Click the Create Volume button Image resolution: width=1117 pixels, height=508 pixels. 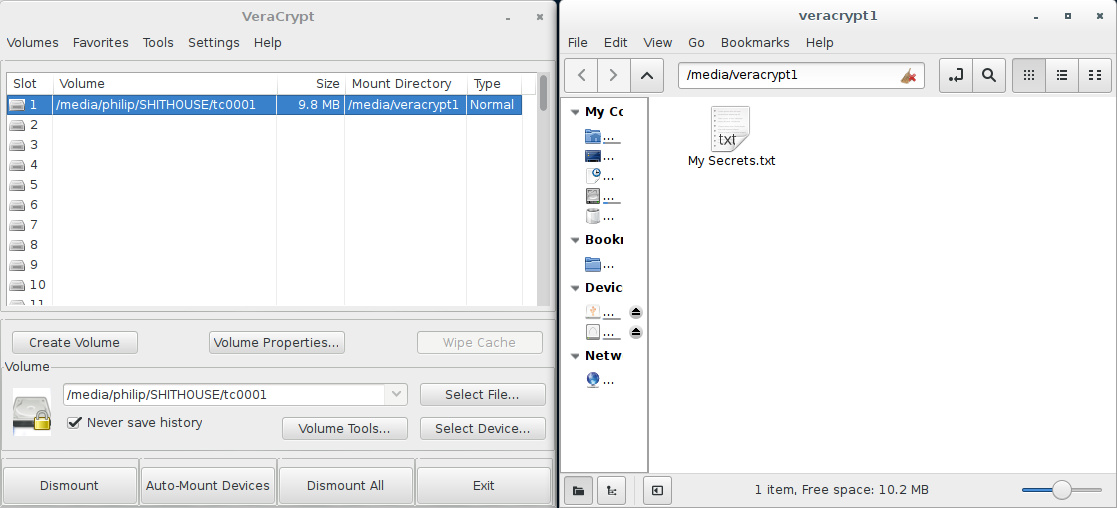tap(75, 343)
